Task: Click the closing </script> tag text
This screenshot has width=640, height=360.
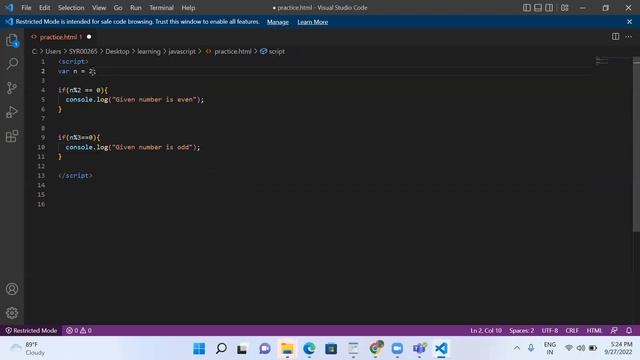Action: tap(75, 176)
